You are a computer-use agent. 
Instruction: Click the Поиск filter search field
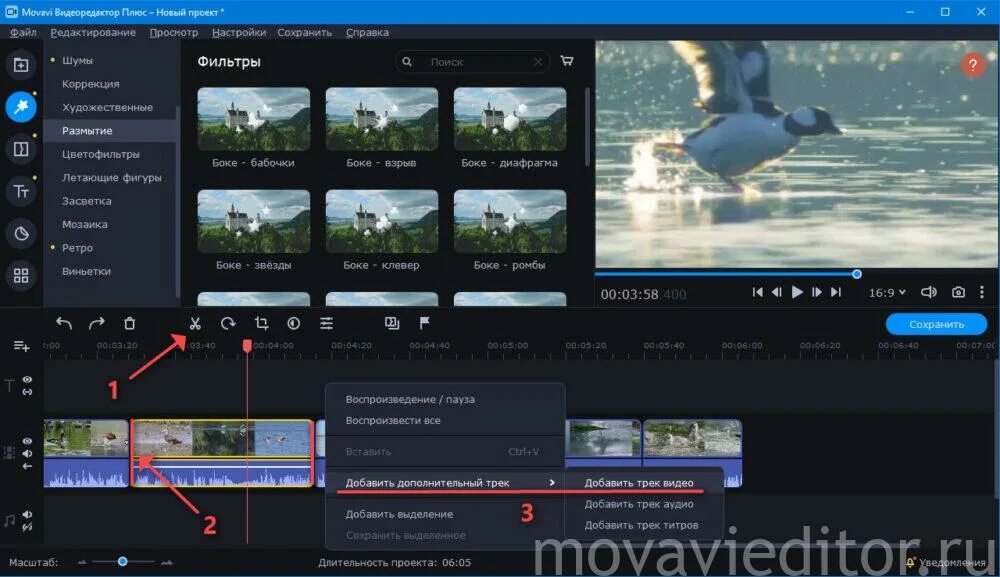[x=473, y=62]
